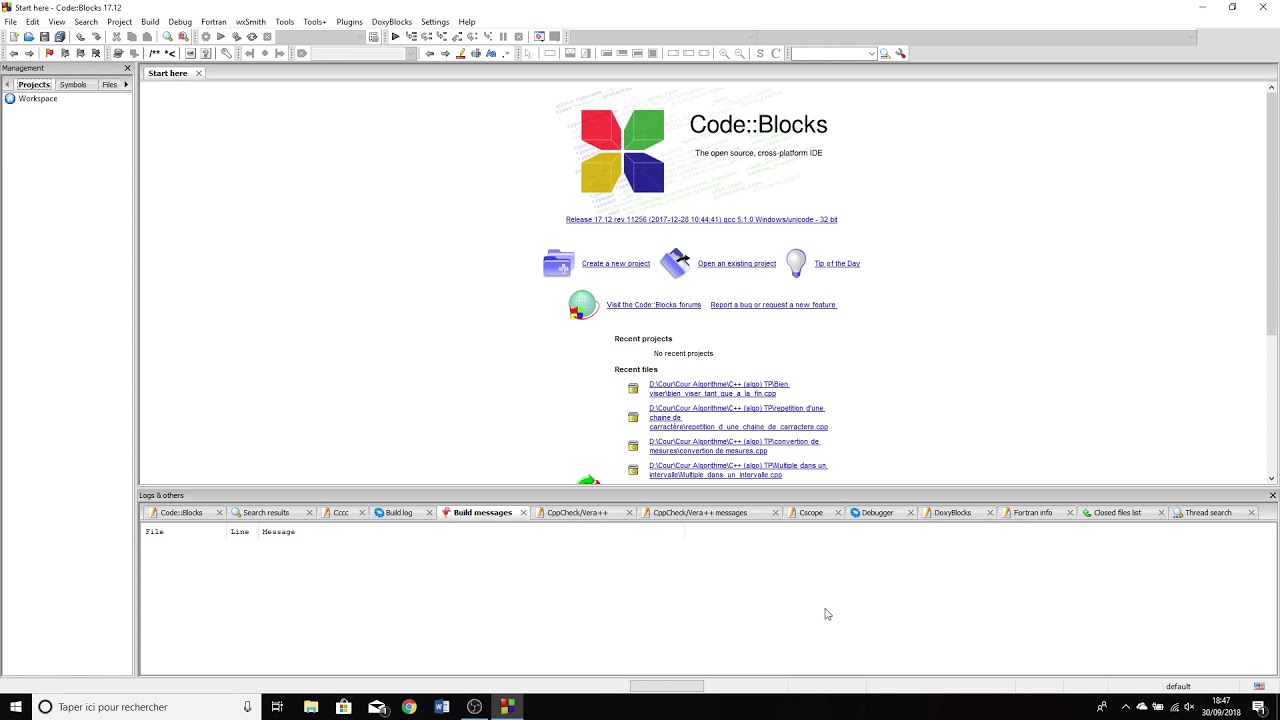The width and height of the screenshot is (1280, 720).
Task: Run search with the magnifier beside the combo box
Action: click(x=885, y=53)
